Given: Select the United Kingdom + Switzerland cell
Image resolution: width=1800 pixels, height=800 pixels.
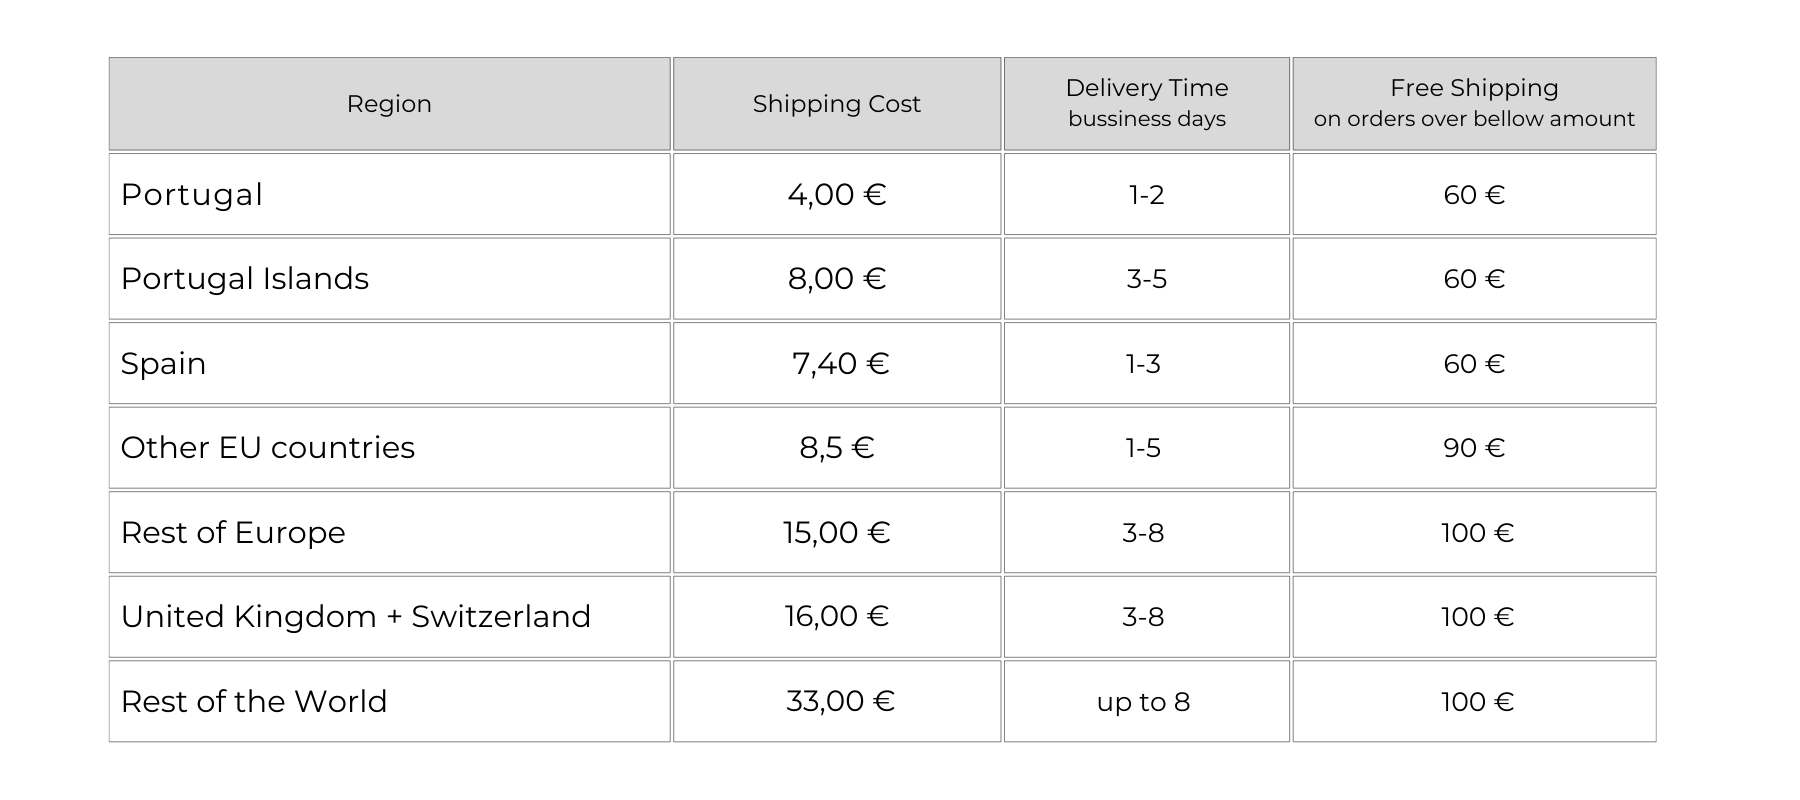Looking at the screenshot, I should [356, 616].
